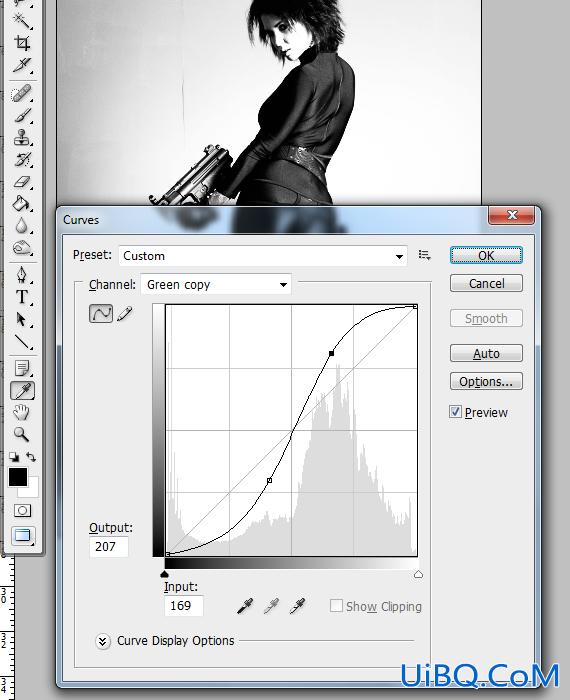
Task: Change the screen mode
Action: (22, 535)
